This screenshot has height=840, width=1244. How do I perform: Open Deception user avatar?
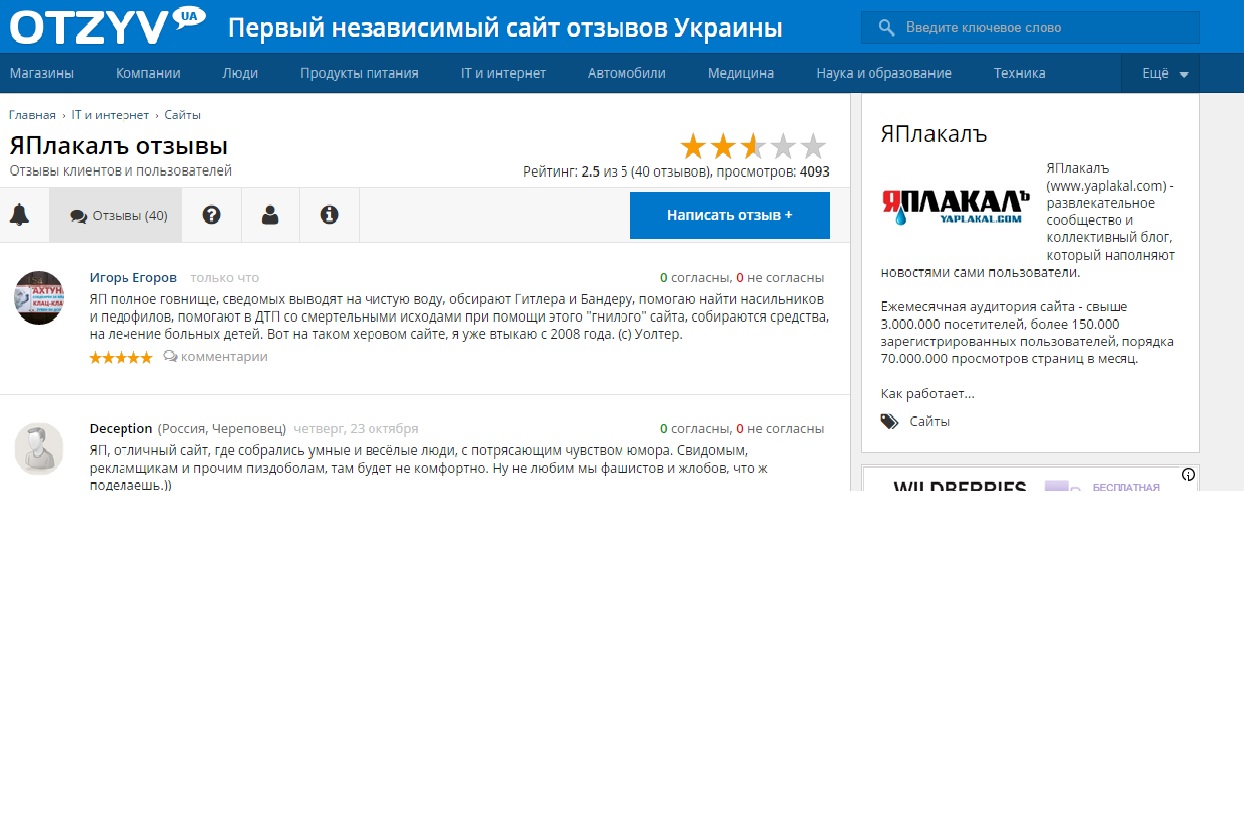pos(39,448)
